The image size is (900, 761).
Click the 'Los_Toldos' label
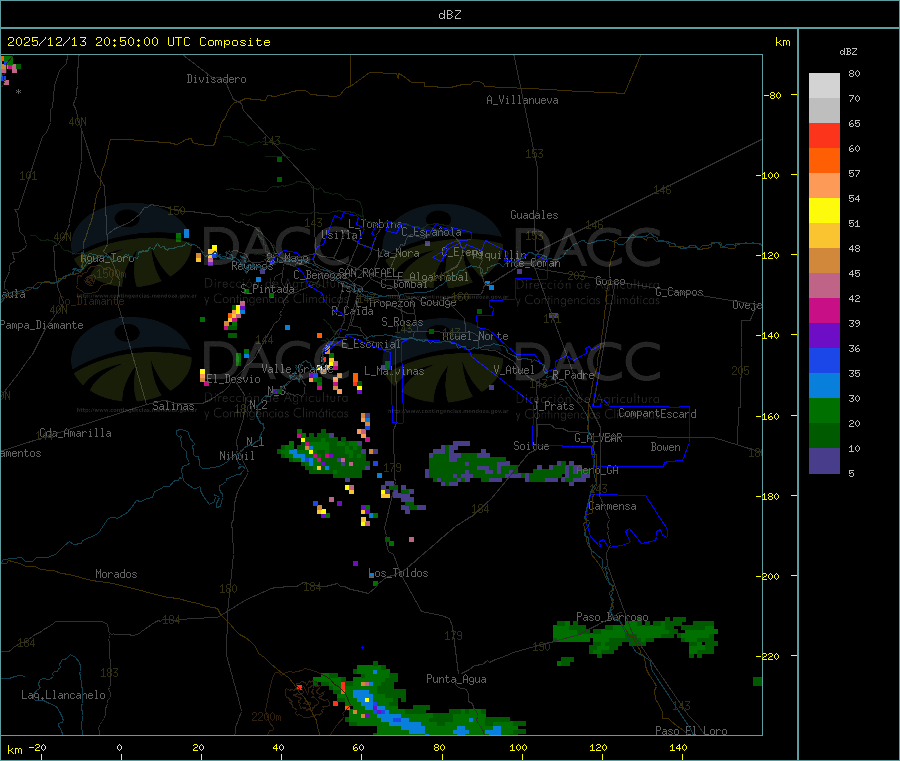(x=398, y=573)
